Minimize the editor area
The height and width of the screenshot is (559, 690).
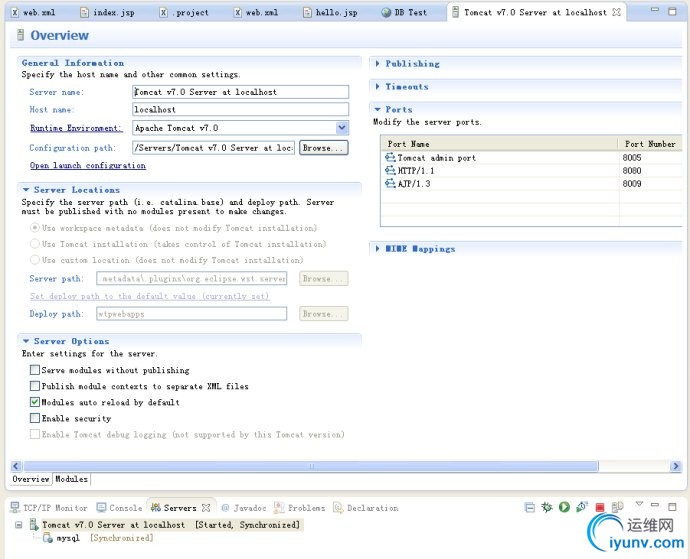655,10
